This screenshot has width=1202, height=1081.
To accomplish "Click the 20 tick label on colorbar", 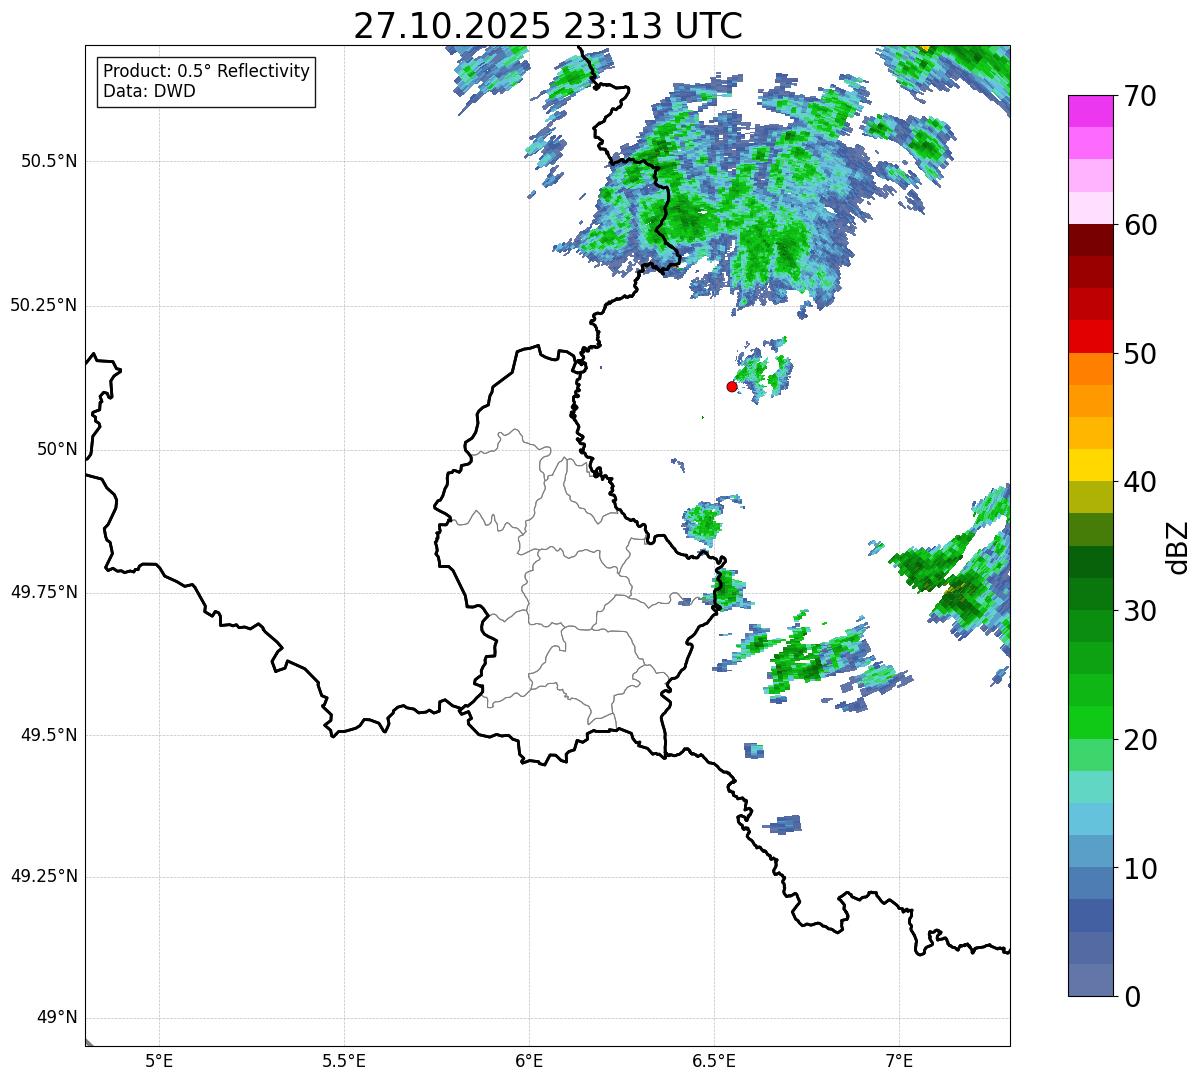I will pos(1141,740).
